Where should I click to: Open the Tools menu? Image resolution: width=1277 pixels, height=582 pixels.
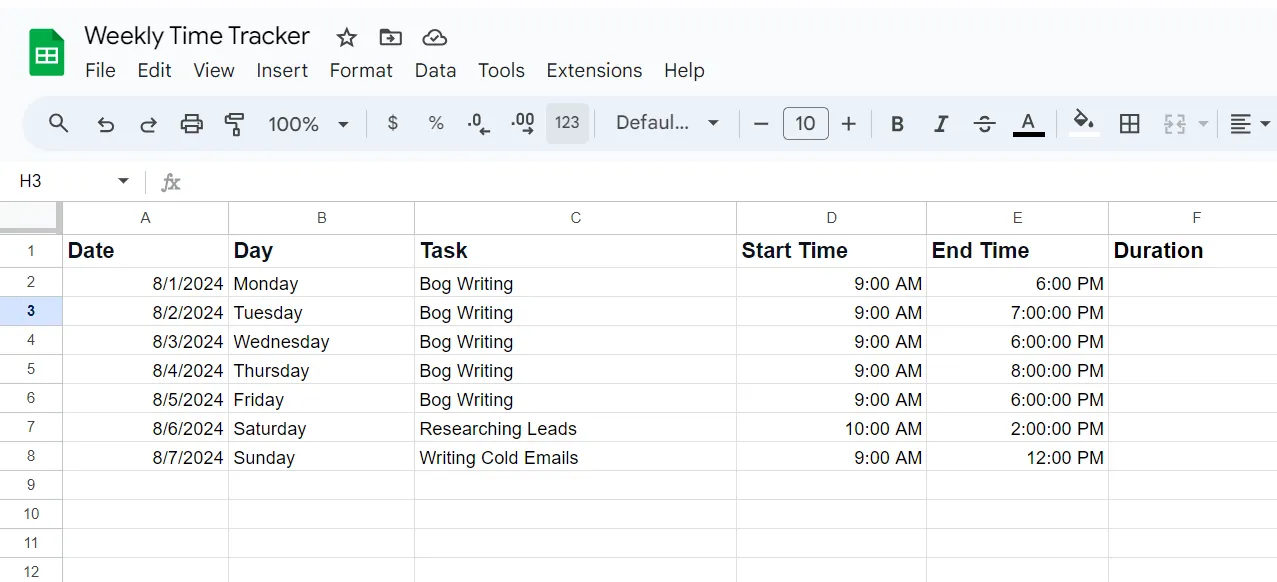click(501, 70)
